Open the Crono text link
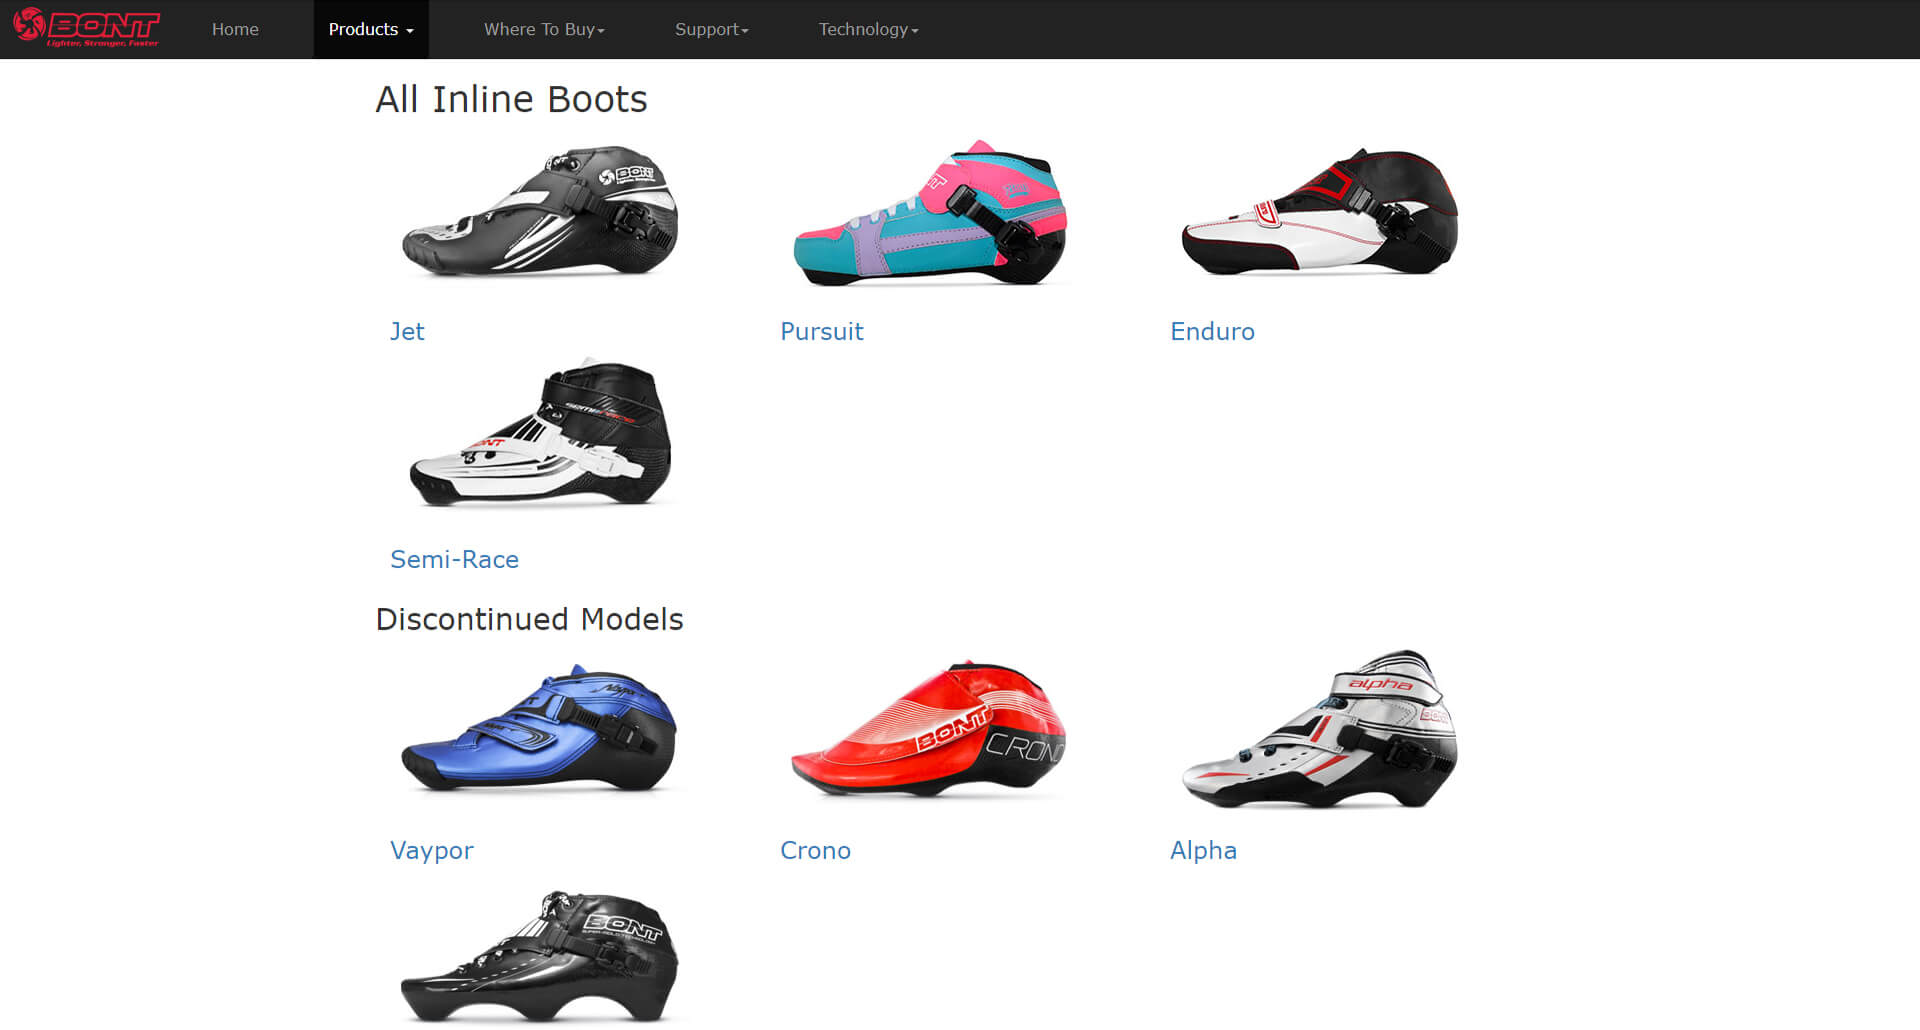 coord(815,850)
